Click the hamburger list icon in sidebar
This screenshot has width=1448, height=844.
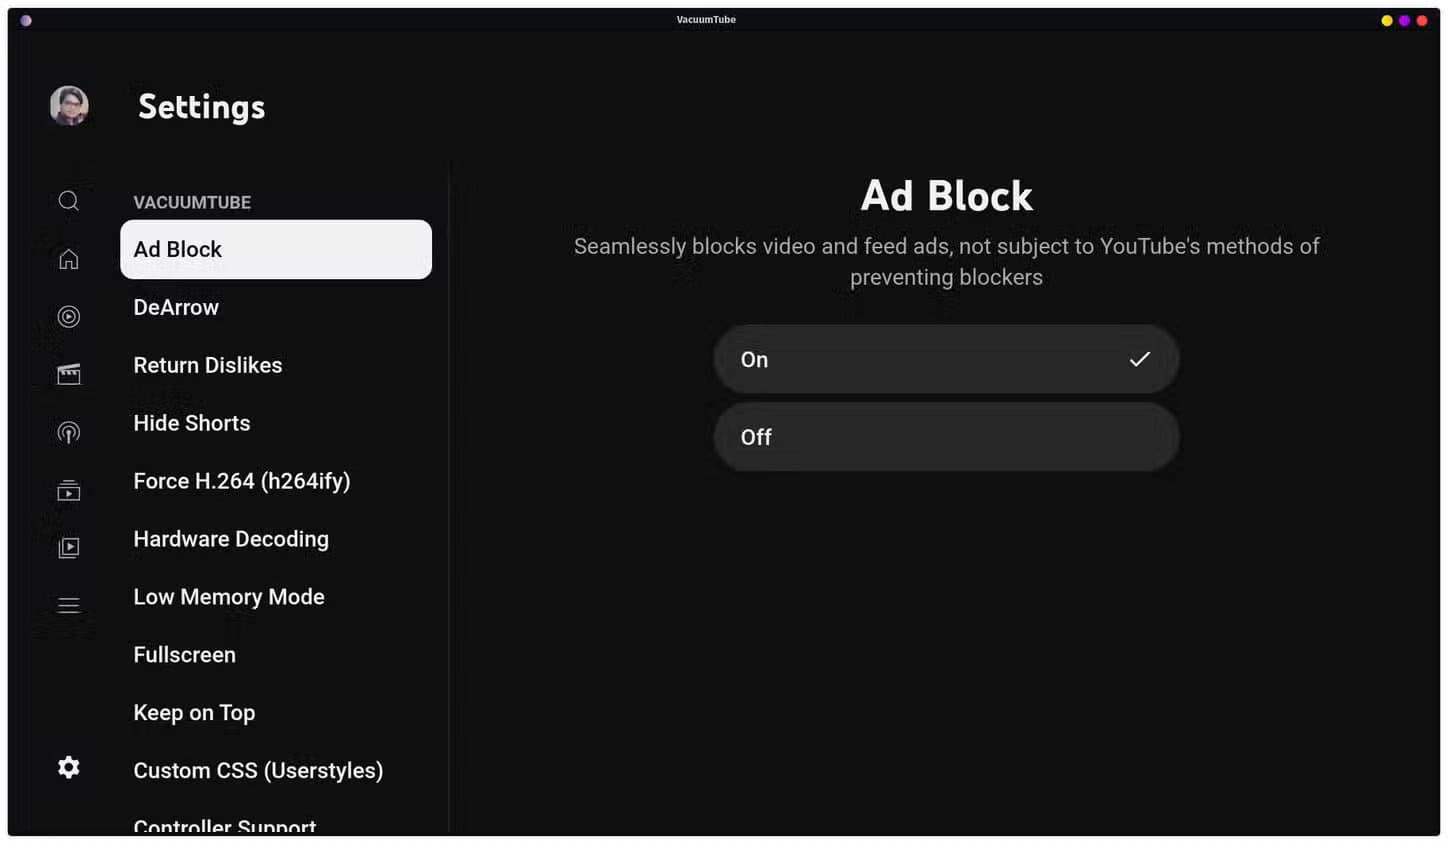coord(68,605)
